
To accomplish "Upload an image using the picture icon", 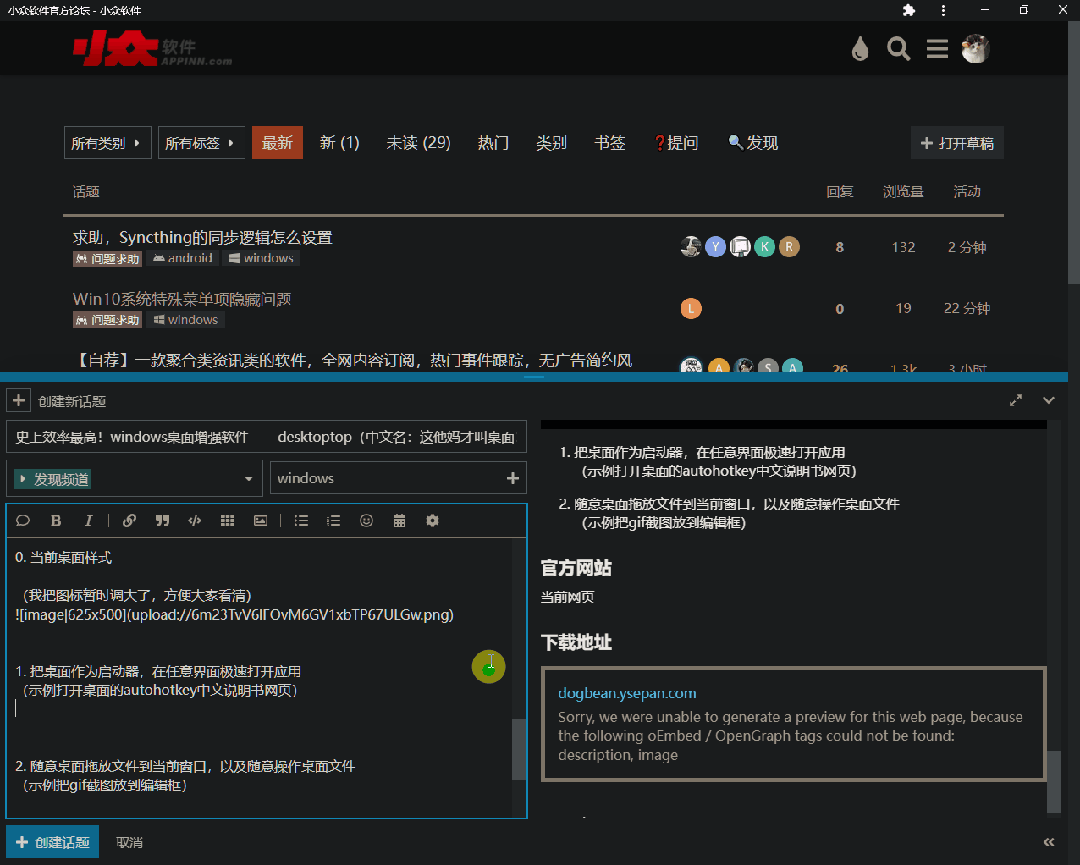I will [261, 520].
